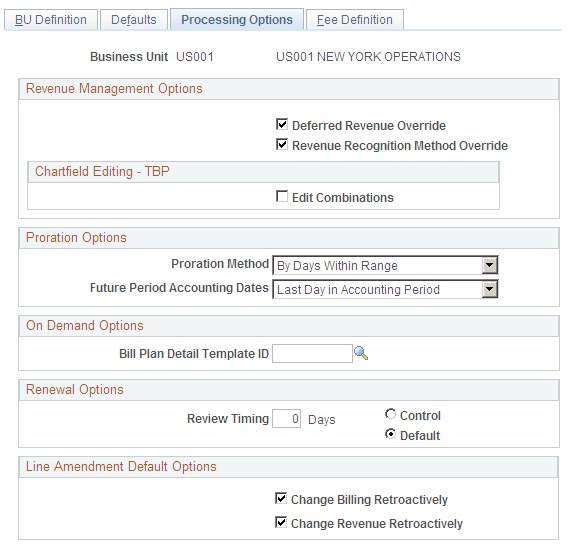Expand Future Period Accounting Dates dropdown
Viewport: 572px width, 549px height.
pyautogui.click(x=385, y=289)
